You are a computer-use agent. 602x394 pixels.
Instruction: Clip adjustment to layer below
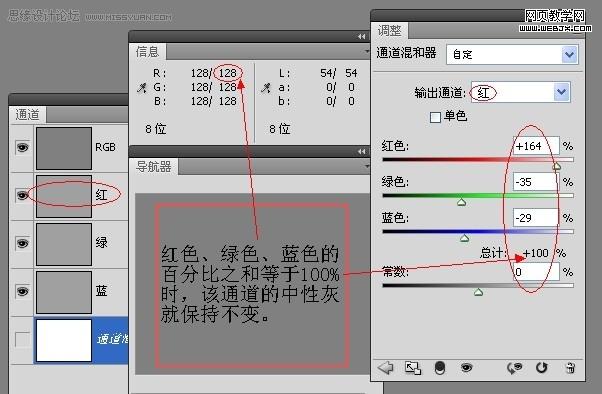click(x=440, y=368)
